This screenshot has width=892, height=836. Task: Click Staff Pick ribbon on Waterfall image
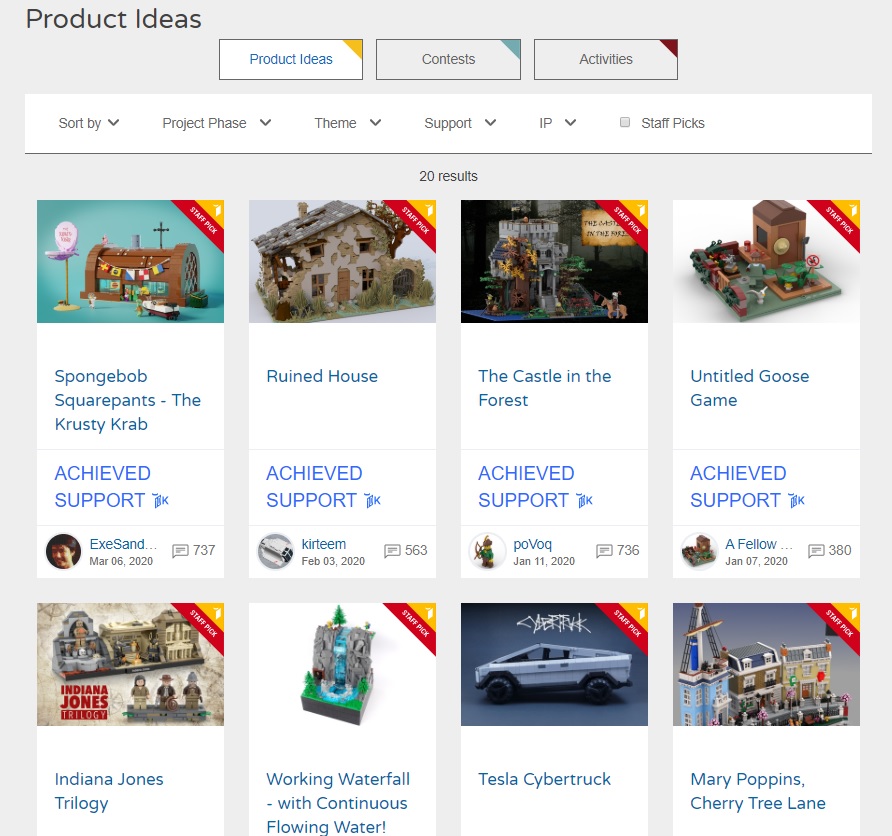click(x=415, y=624)
